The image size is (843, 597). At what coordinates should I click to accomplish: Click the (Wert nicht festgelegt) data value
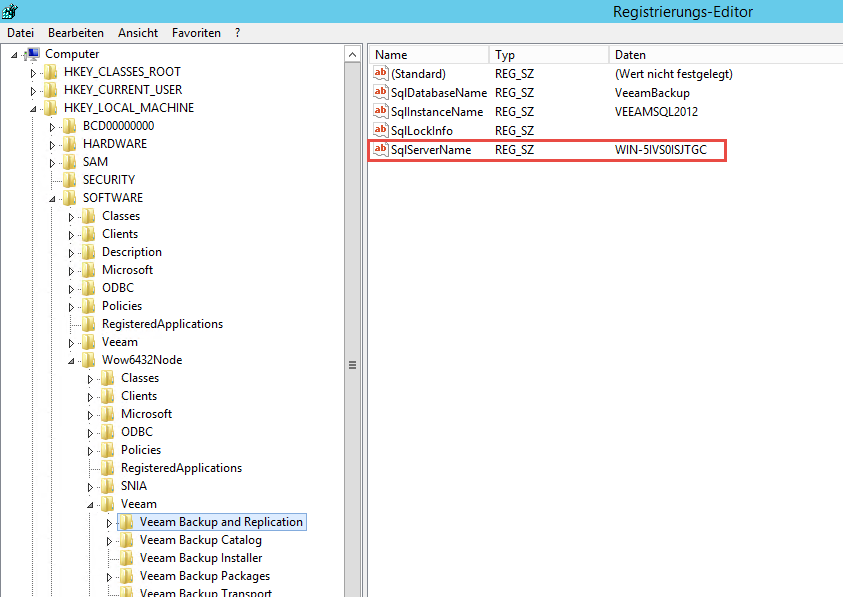tap(674, 74)
